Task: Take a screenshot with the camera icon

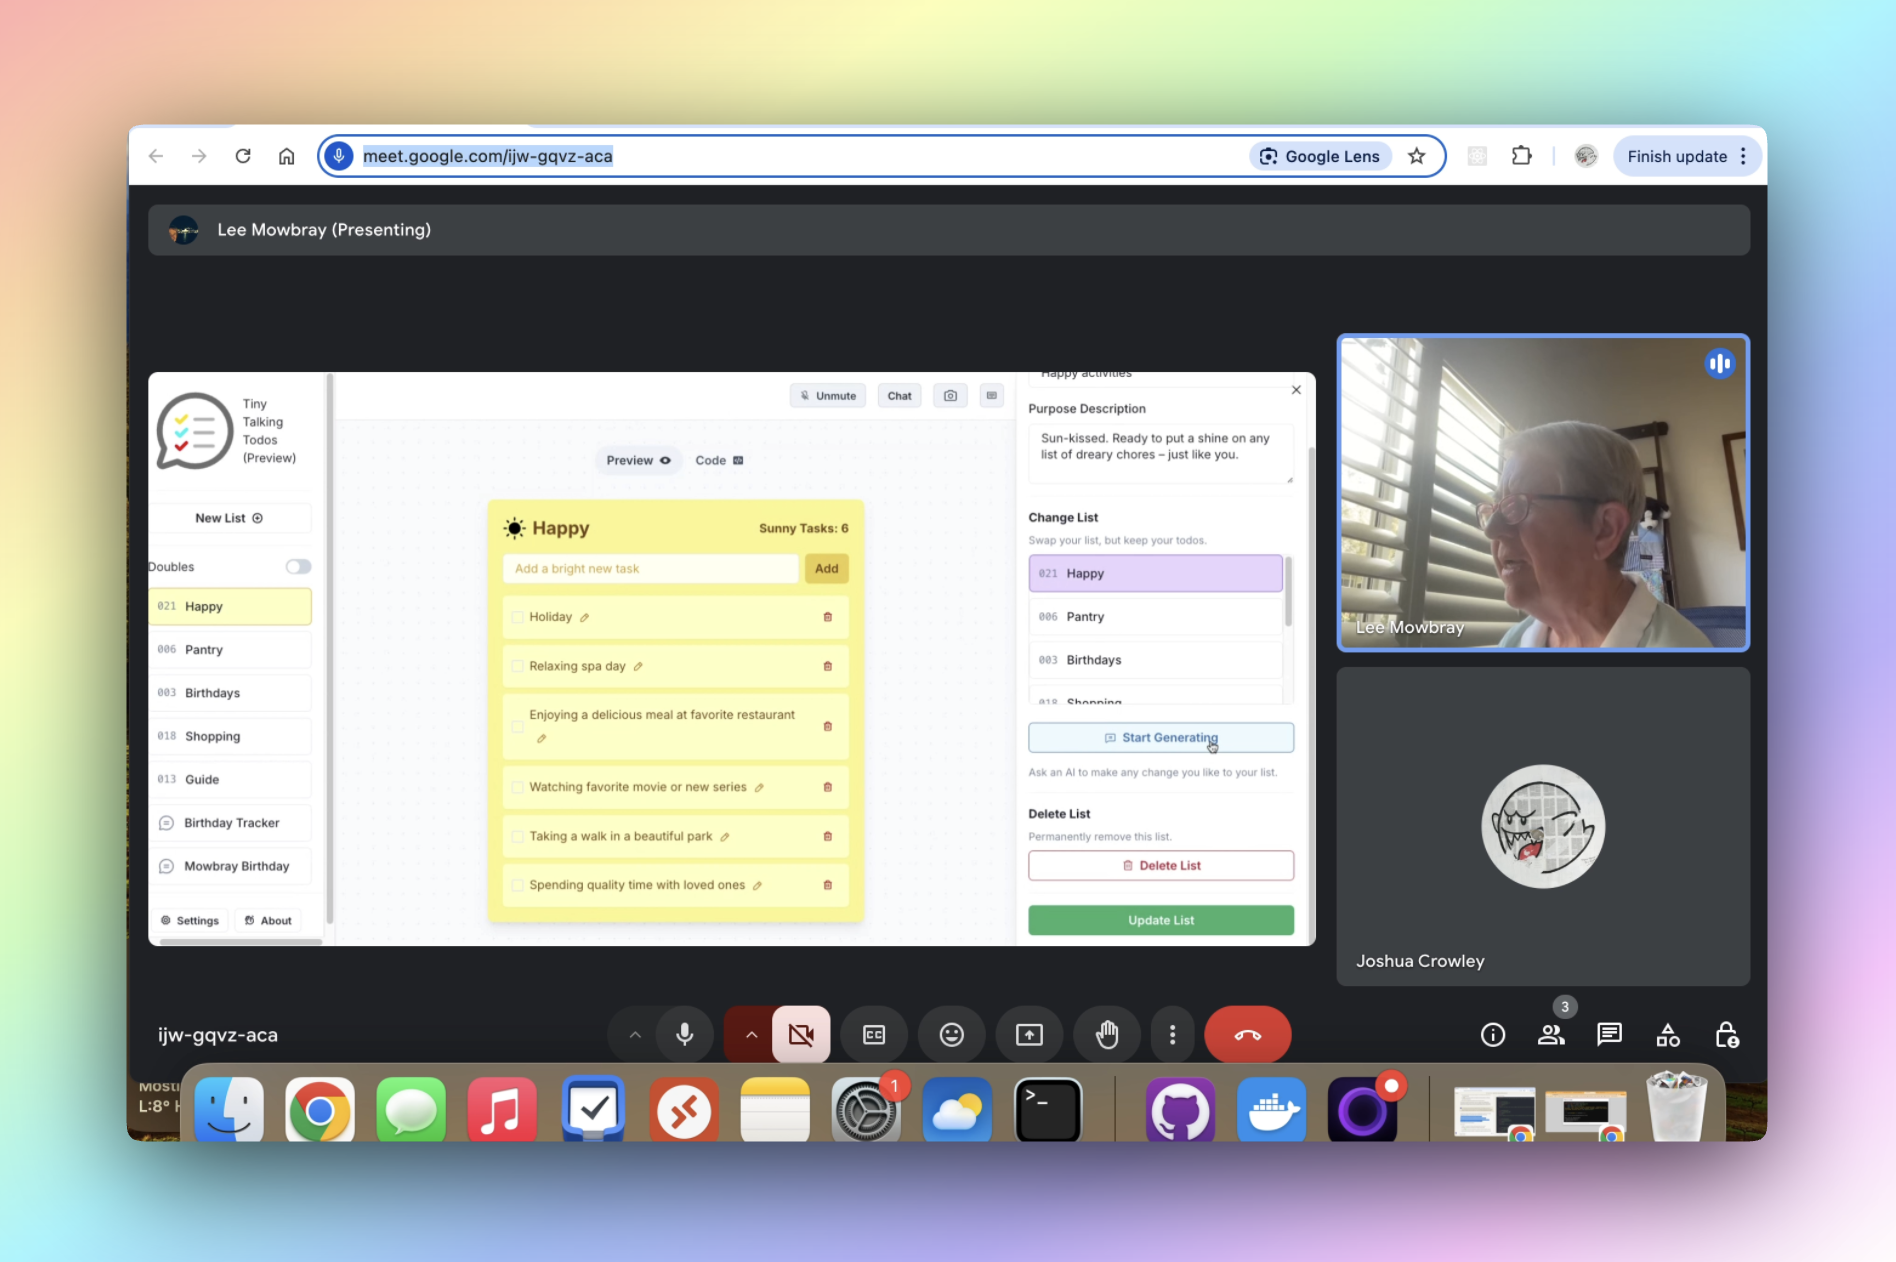Action: pos(950,395)
